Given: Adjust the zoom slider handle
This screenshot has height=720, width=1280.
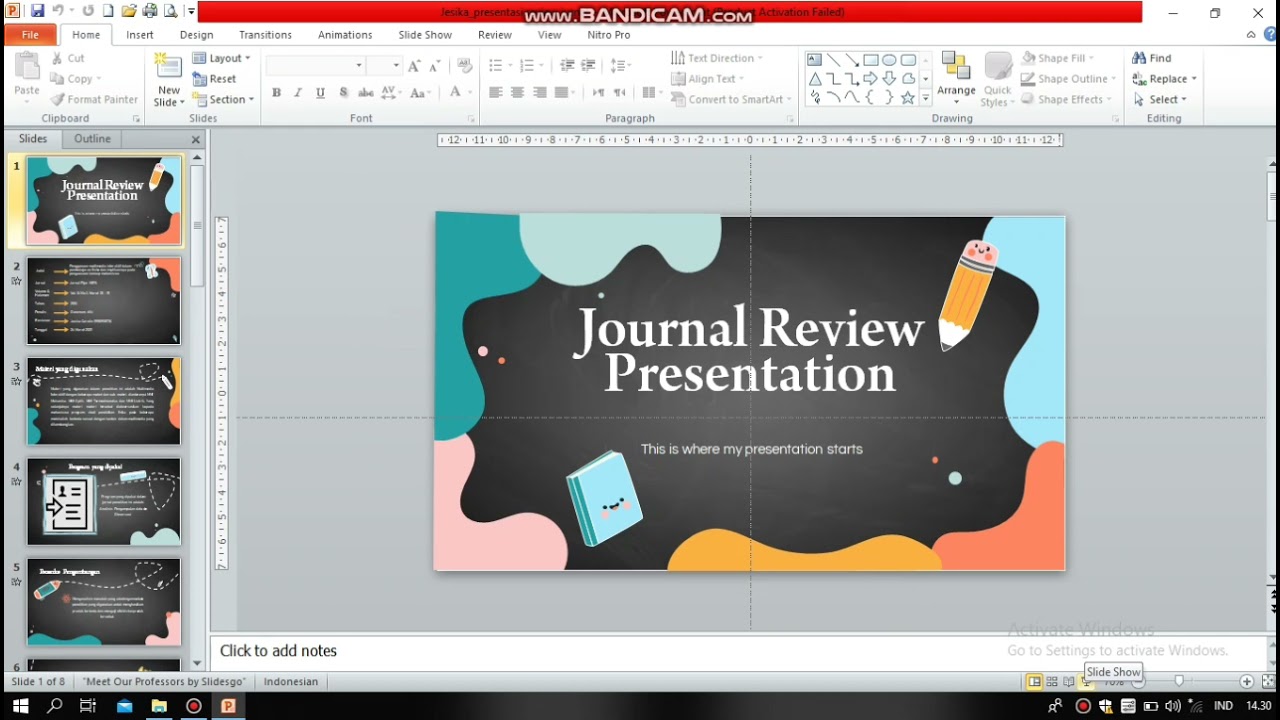Looking at the screenshot, I should 1179,681.
